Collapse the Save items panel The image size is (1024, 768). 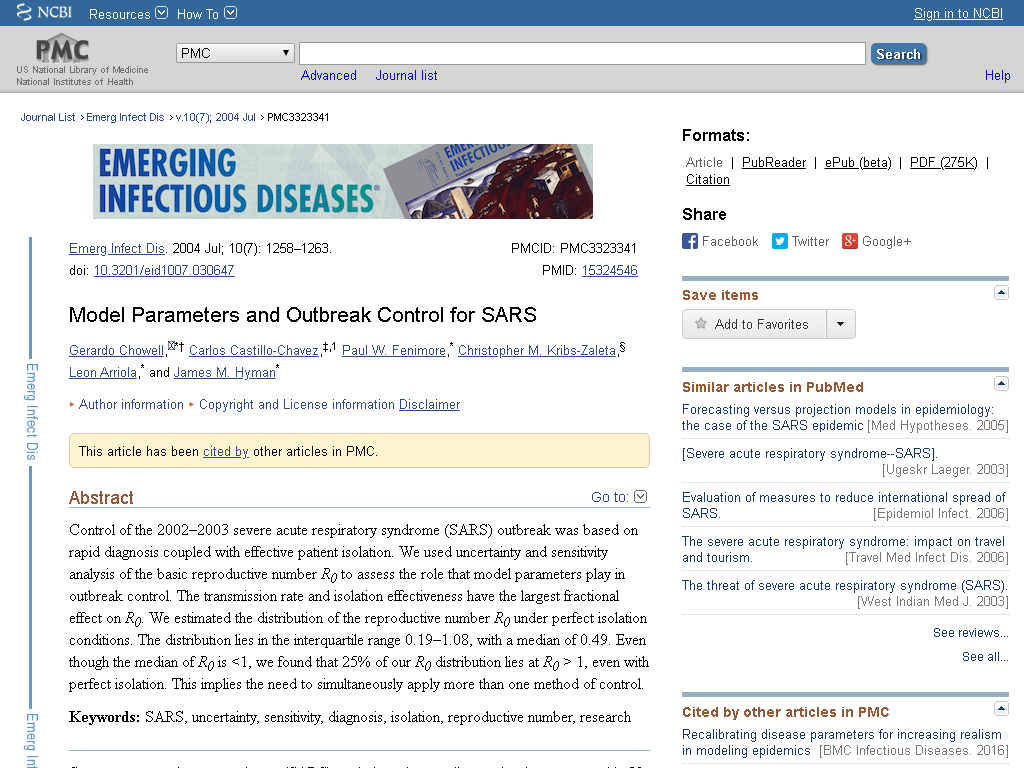[x=1001, y=293]
